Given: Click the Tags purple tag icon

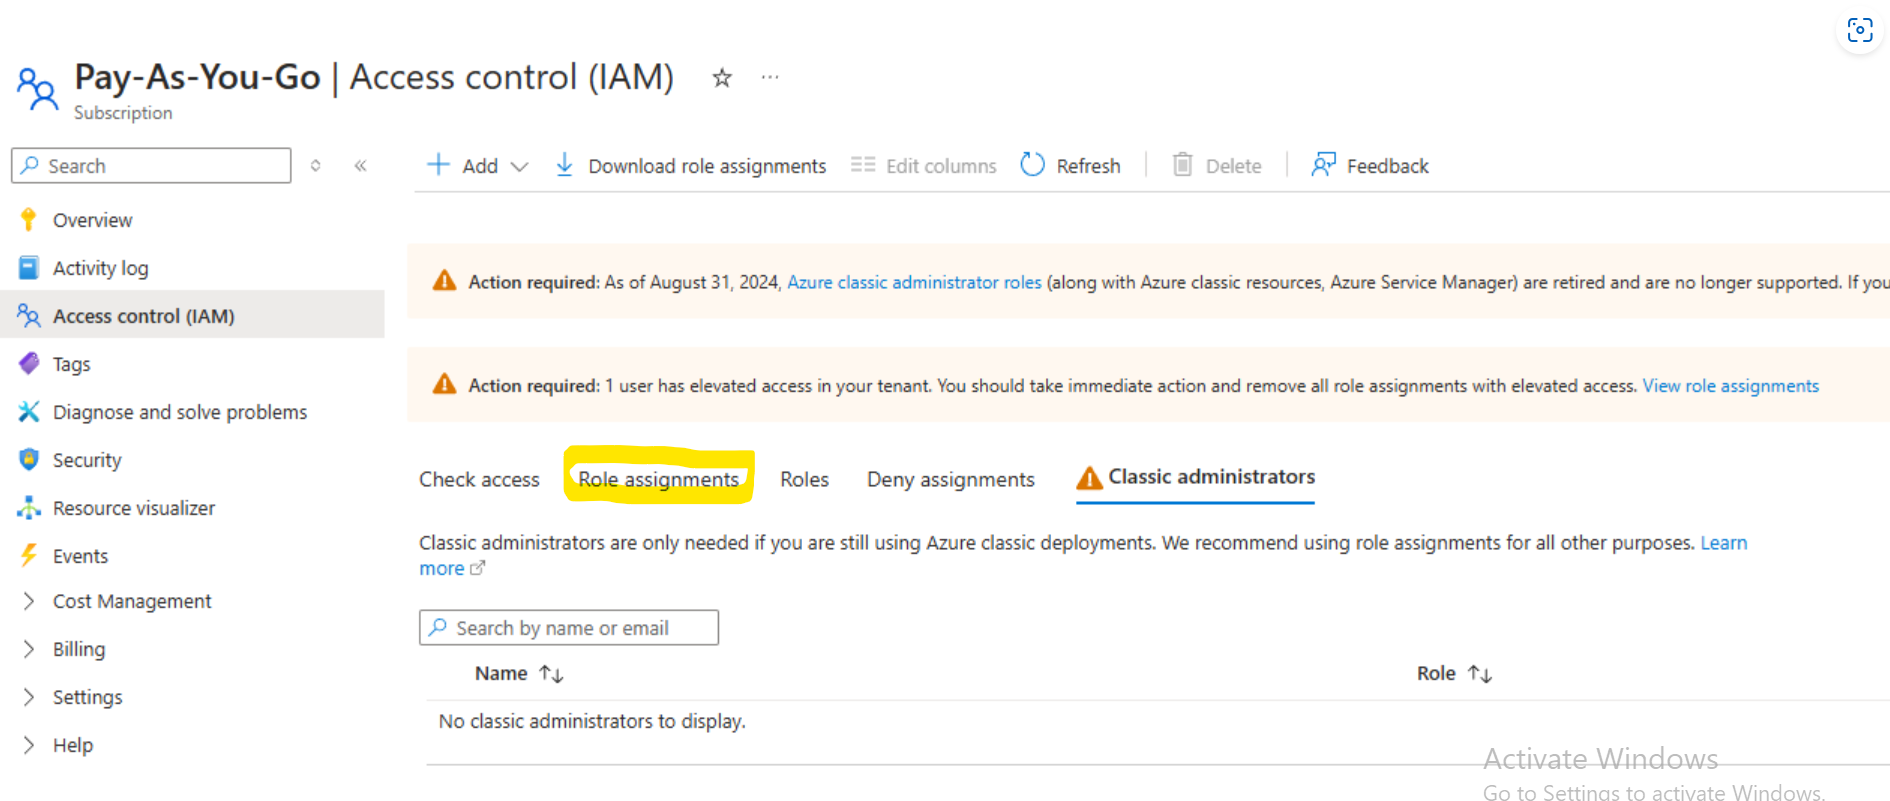Looking at the screenshot, I should coord(29,363).
